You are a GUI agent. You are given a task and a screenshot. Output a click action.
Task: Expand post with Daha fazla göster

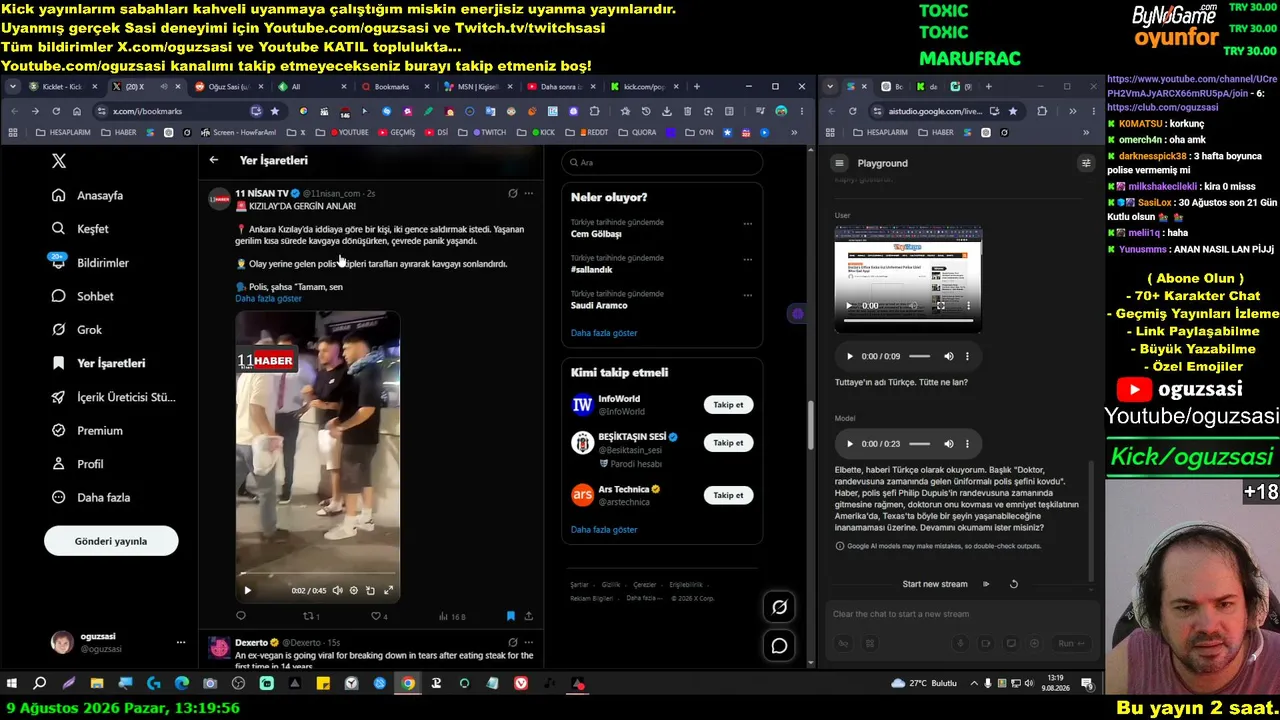pyautogui.click(x=268, y=299)
